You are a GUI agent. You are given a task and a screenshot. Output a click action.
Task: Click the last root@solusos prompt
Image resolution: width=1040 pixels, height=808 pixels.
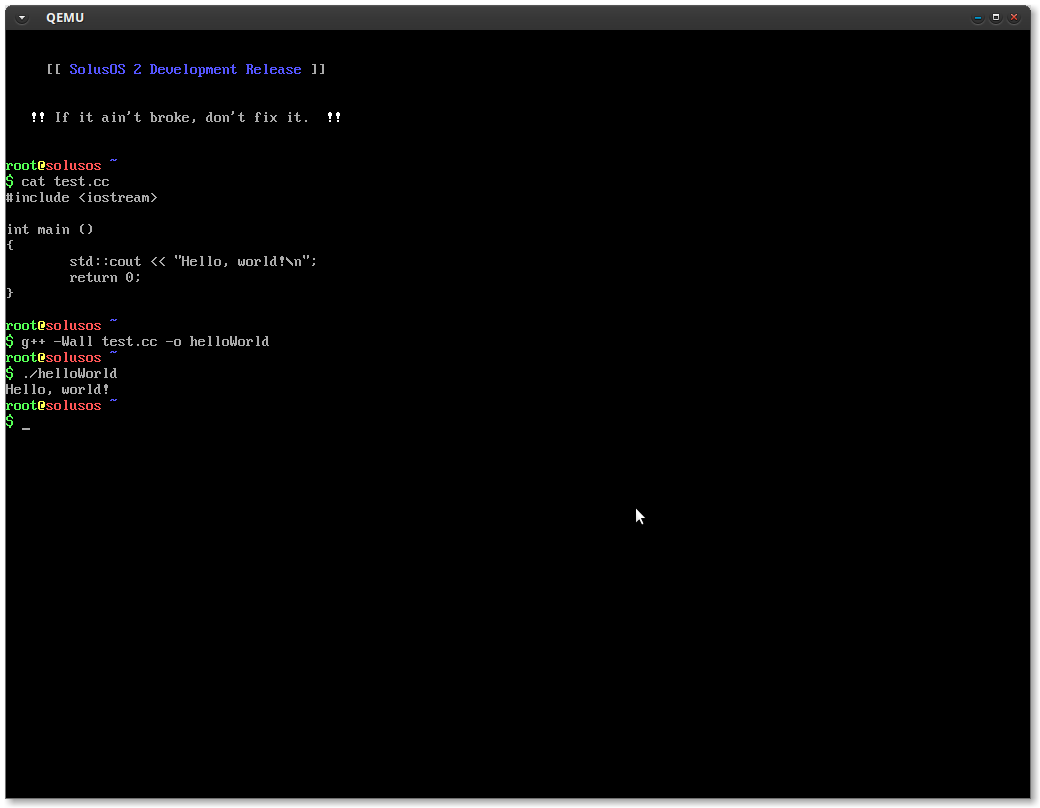(53, 406)
